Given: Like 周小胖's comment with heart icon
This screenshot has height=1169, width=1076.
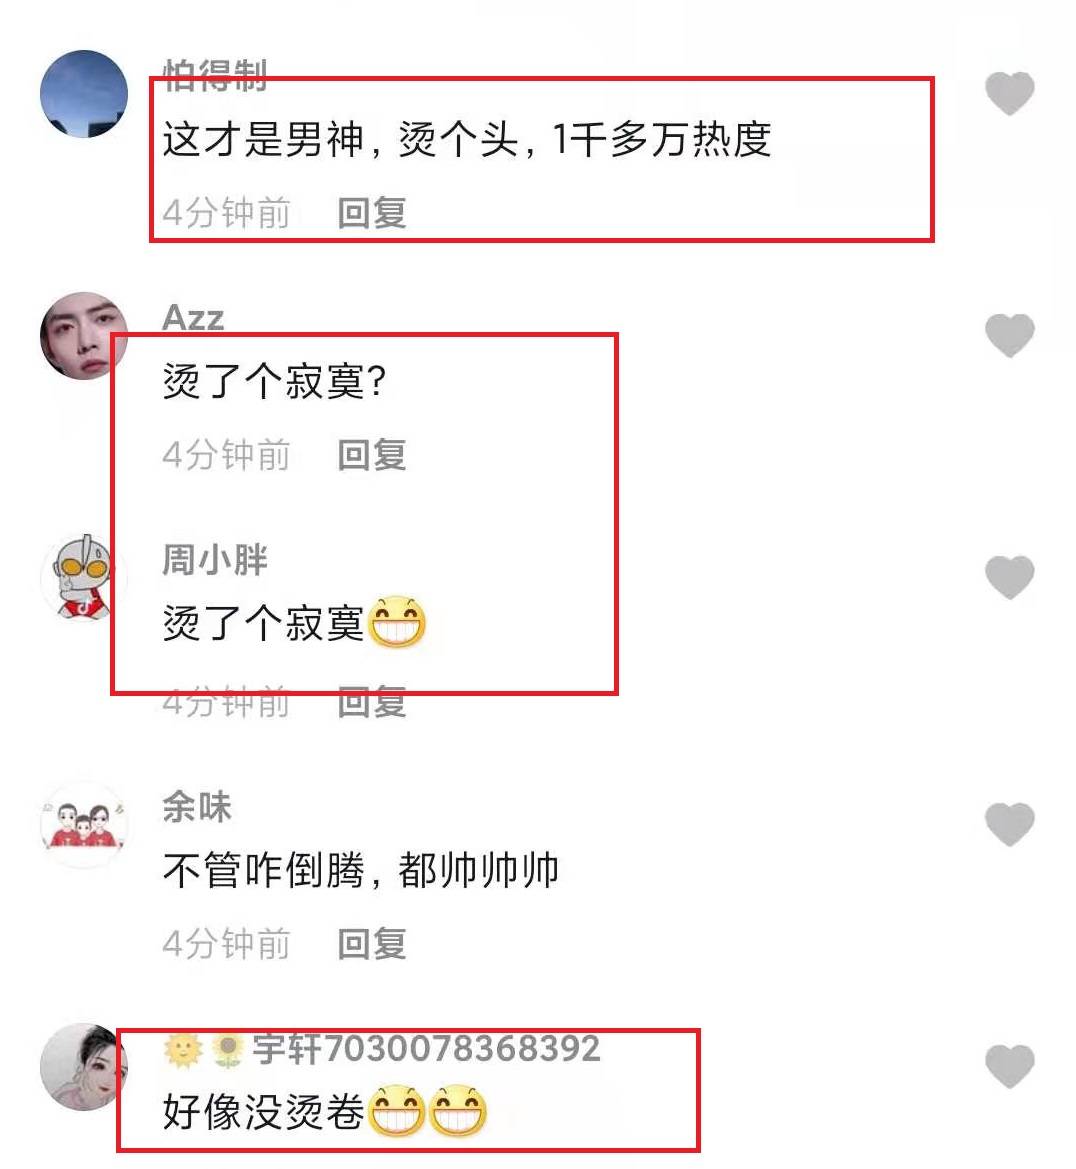Looking at the screenshot, I should click(1009, 576).
